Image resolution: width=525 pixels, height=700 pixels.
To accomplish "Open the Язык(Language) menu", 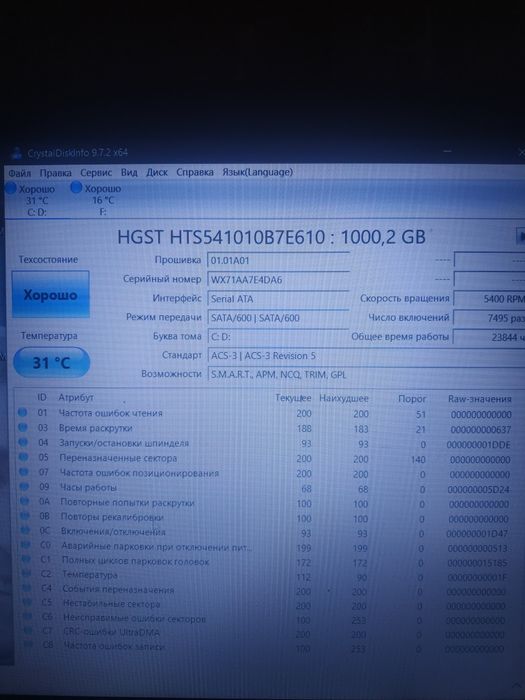I will [258, 172].
